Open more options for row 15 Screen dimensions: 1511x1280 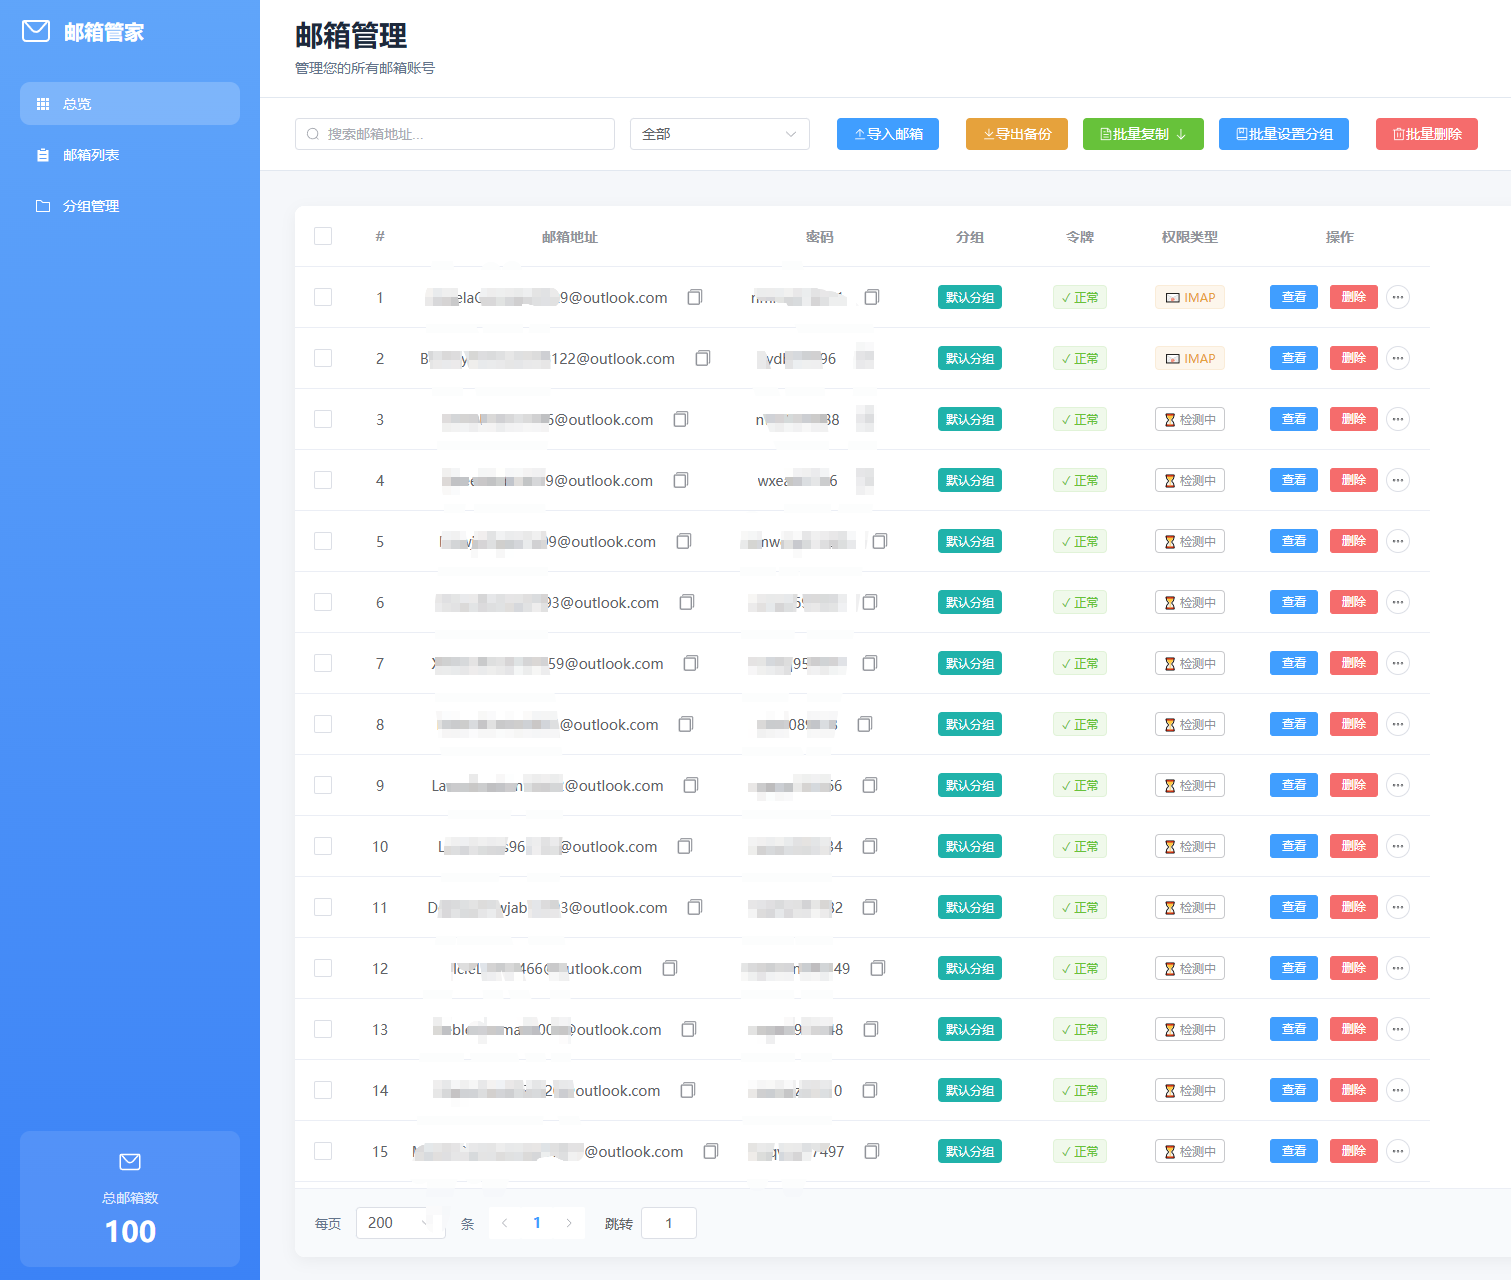click(1398, 1151)
